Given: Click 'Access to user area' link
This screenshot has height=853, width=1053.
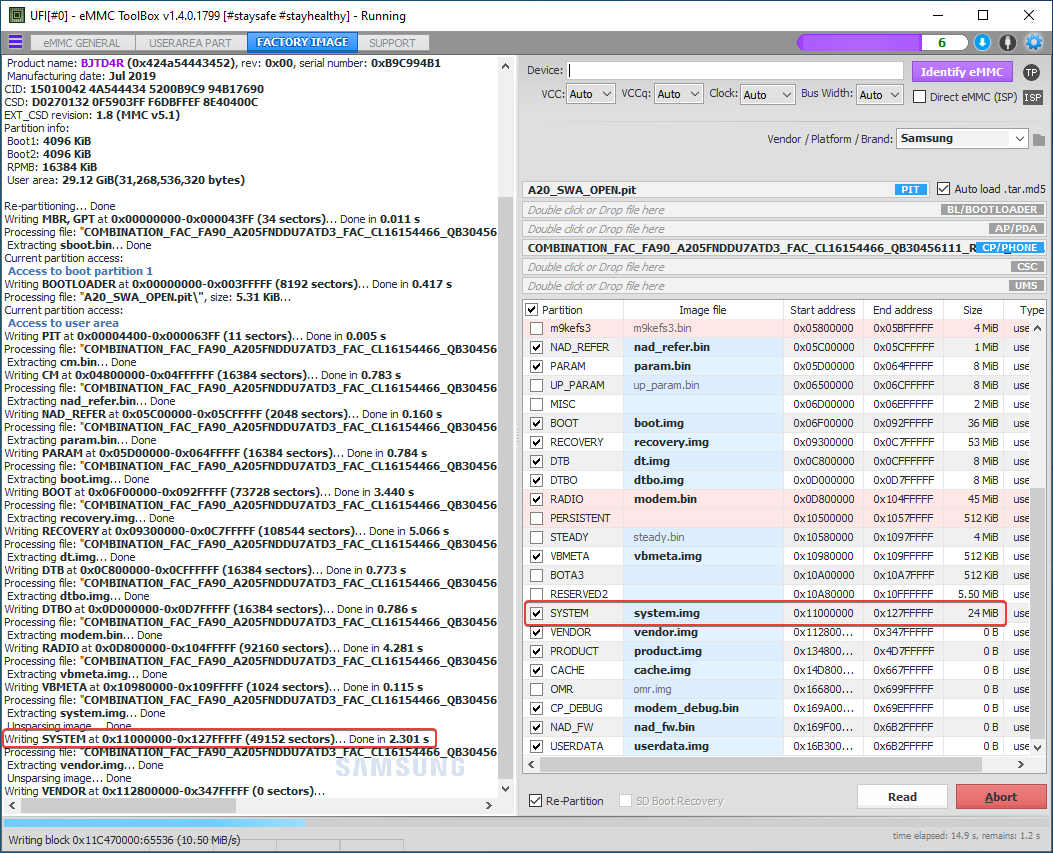Looking at the screenshot, I should pos(63,323).
